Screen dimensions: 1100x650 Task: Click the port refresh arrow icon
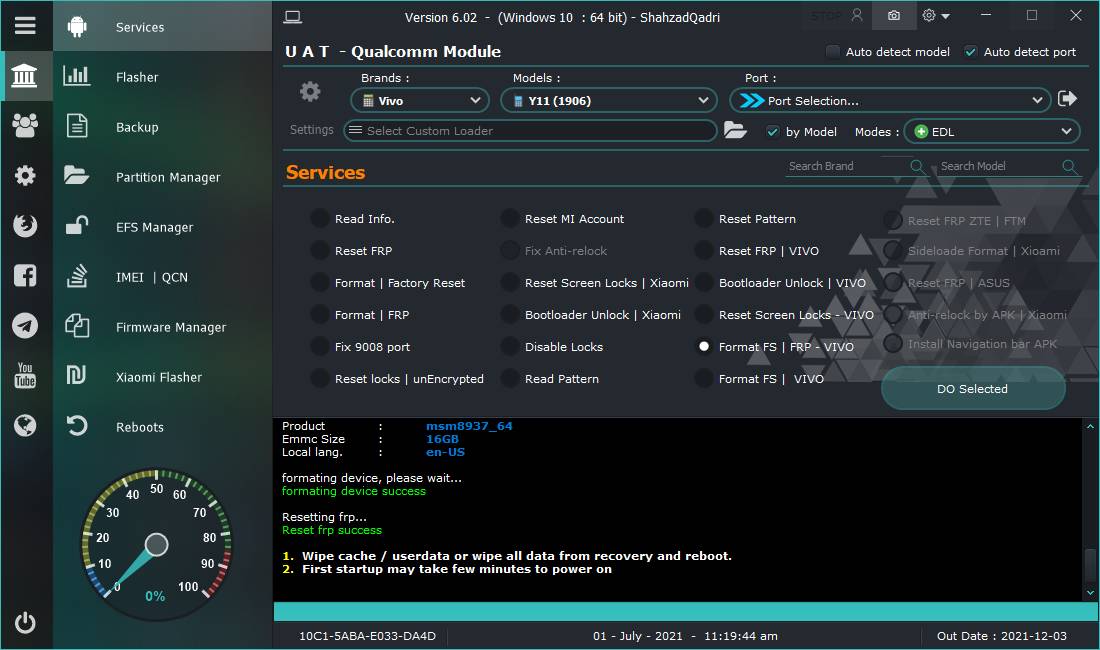point(1068,99)
